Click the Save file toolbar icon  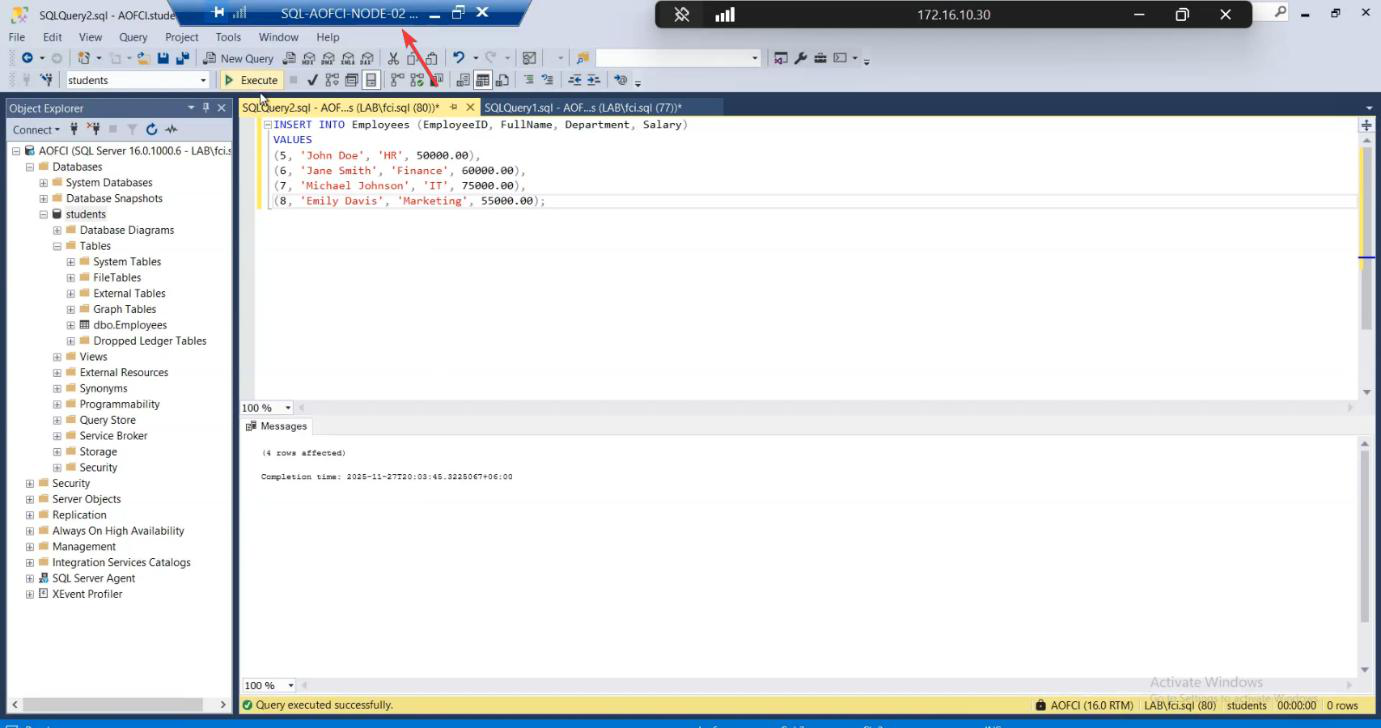point(162,58)
